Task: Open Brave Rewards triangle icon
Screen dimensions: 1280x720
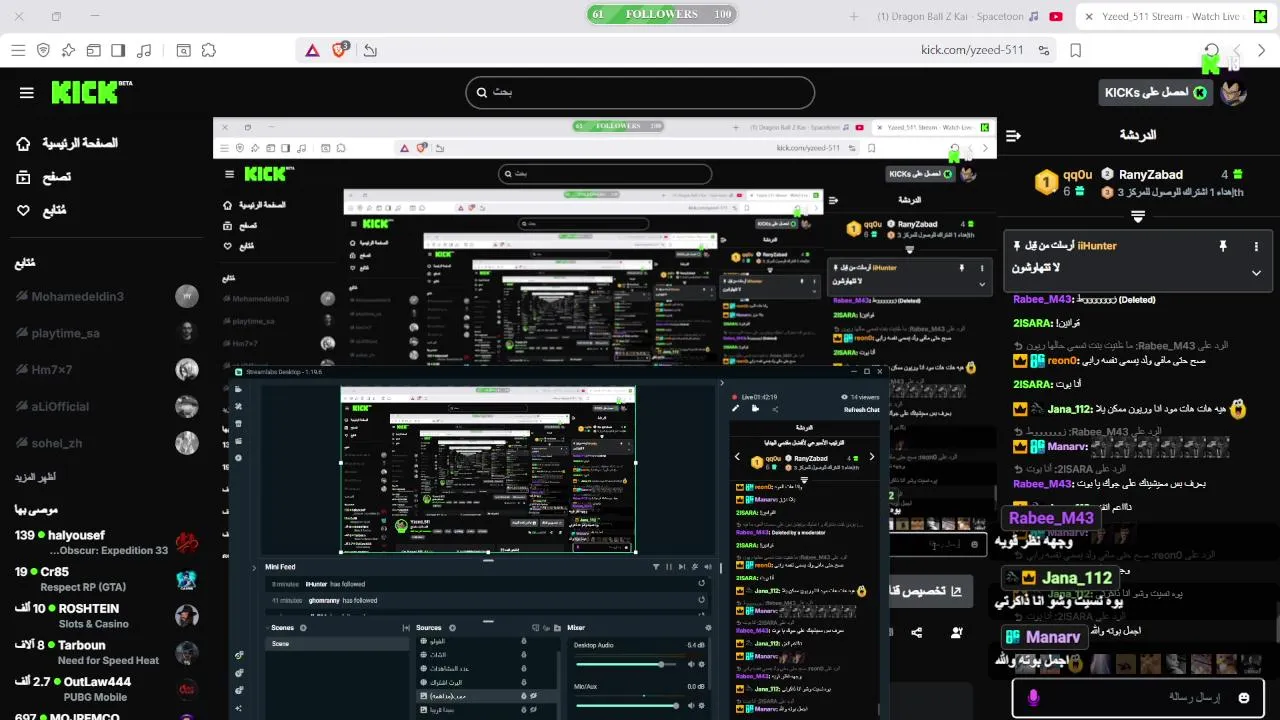Action: pyautogui.click(x=312, y=50)
